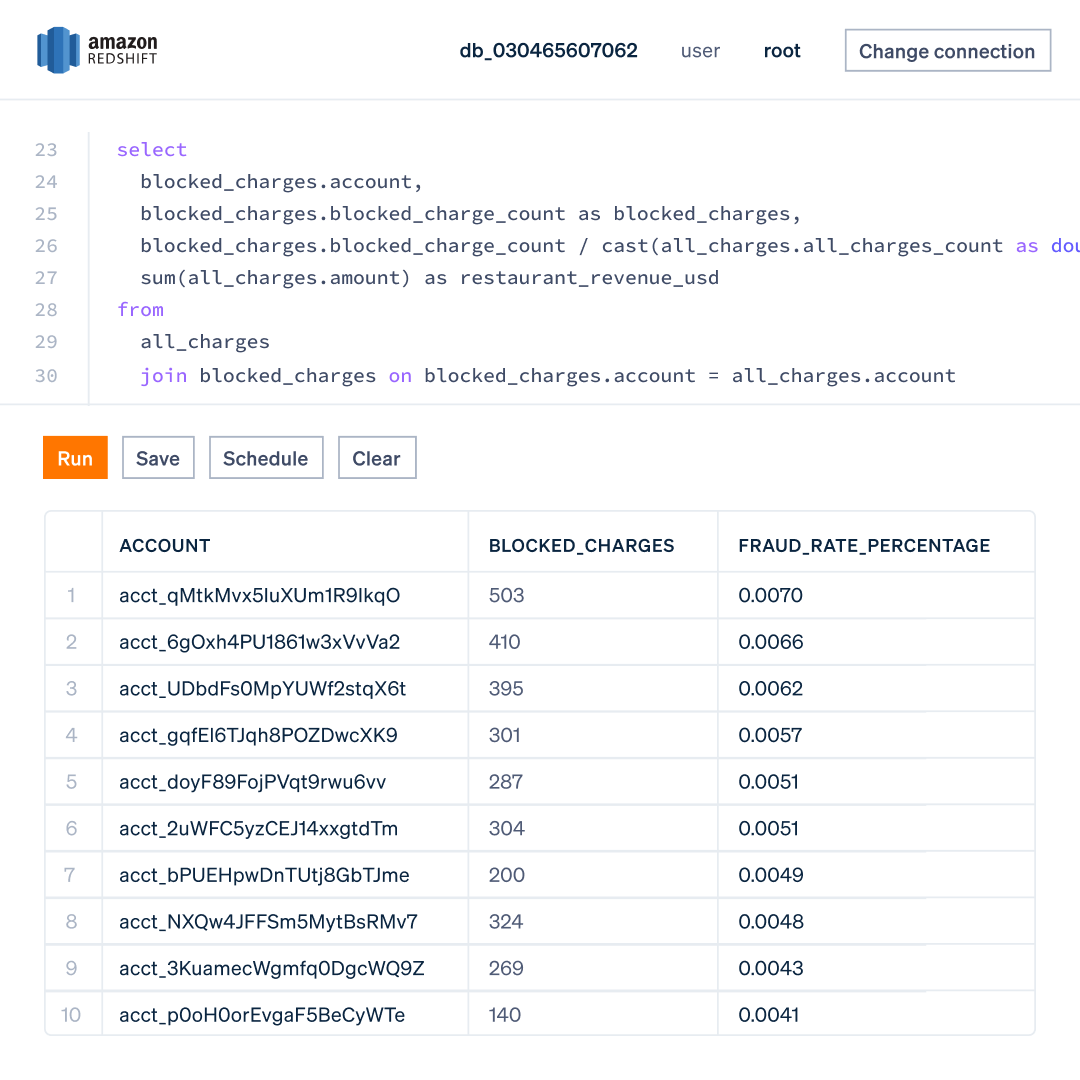Click line number 26 in gutter

46,246
